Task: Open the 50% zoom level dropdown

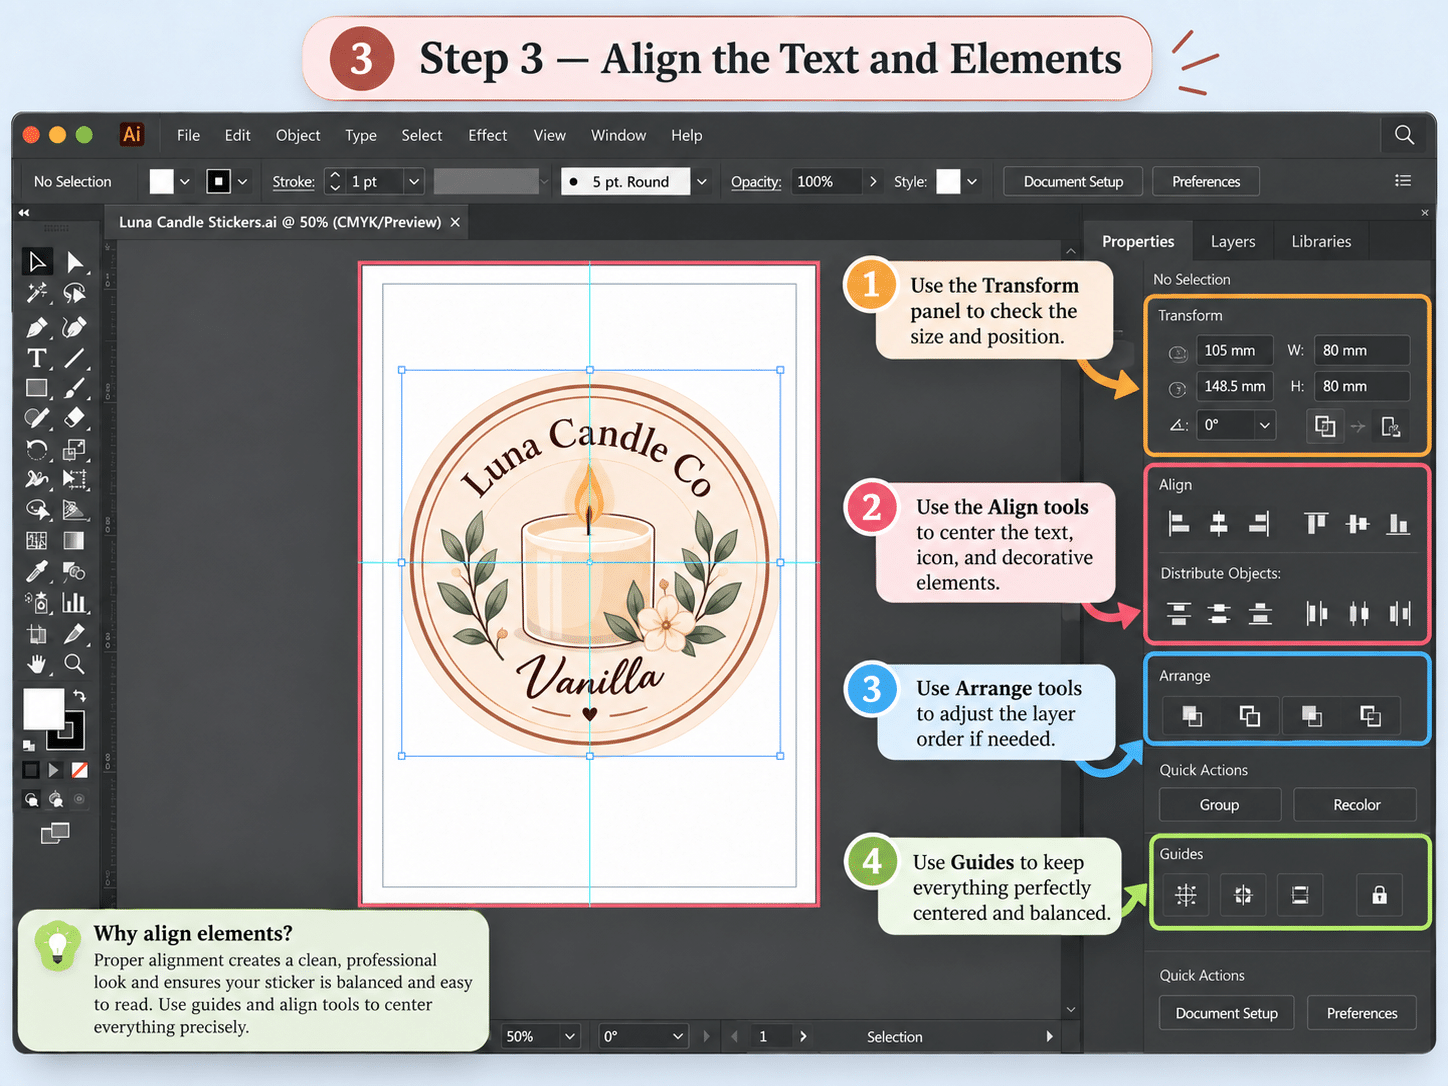Action: (x=570, y=1037)
